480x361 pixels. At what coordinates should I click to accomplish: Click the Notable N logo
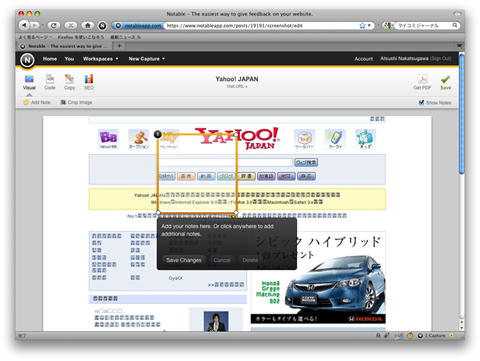(x=27, y=60)
